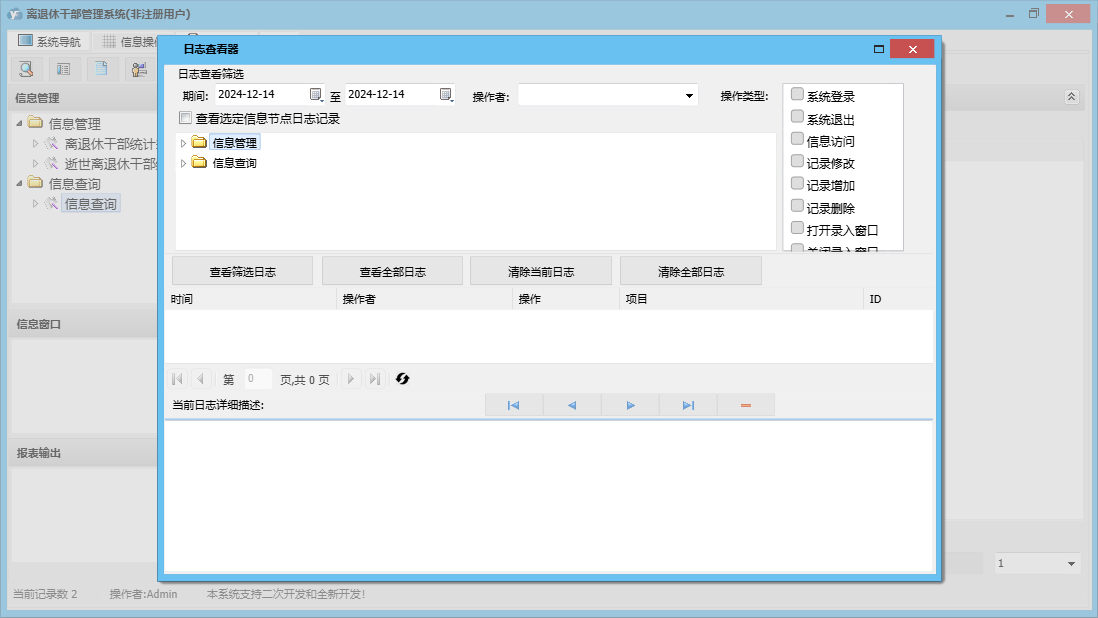
Task: Click the 项目 column header
Action: [x=742, y=299]
